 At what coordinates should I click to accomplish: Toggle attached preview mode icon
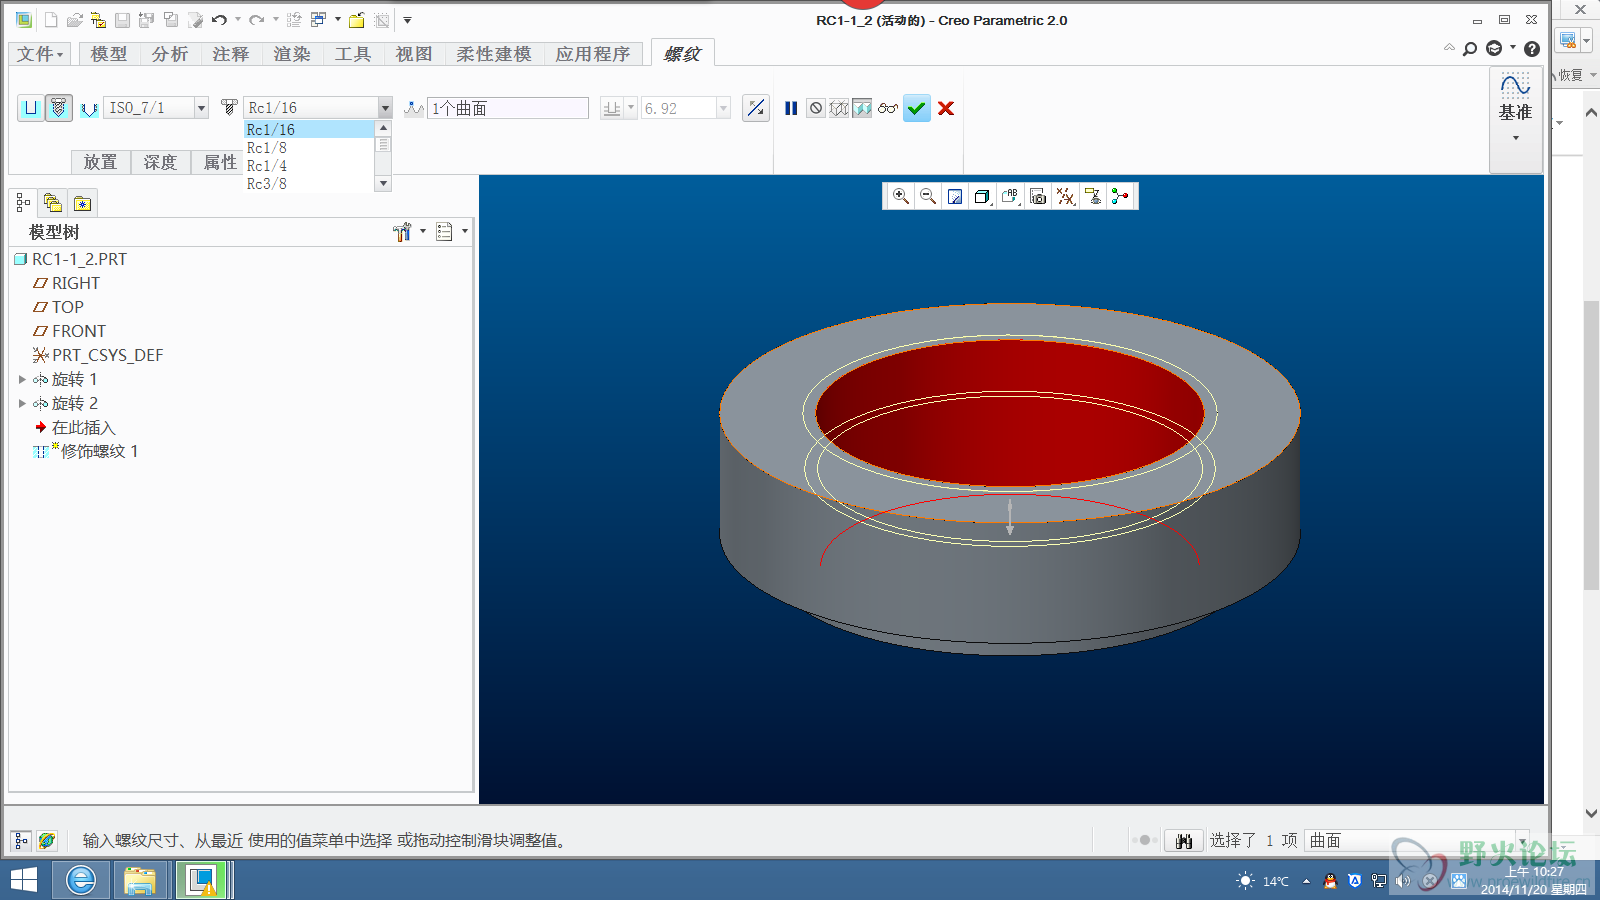tap(862, 108)
